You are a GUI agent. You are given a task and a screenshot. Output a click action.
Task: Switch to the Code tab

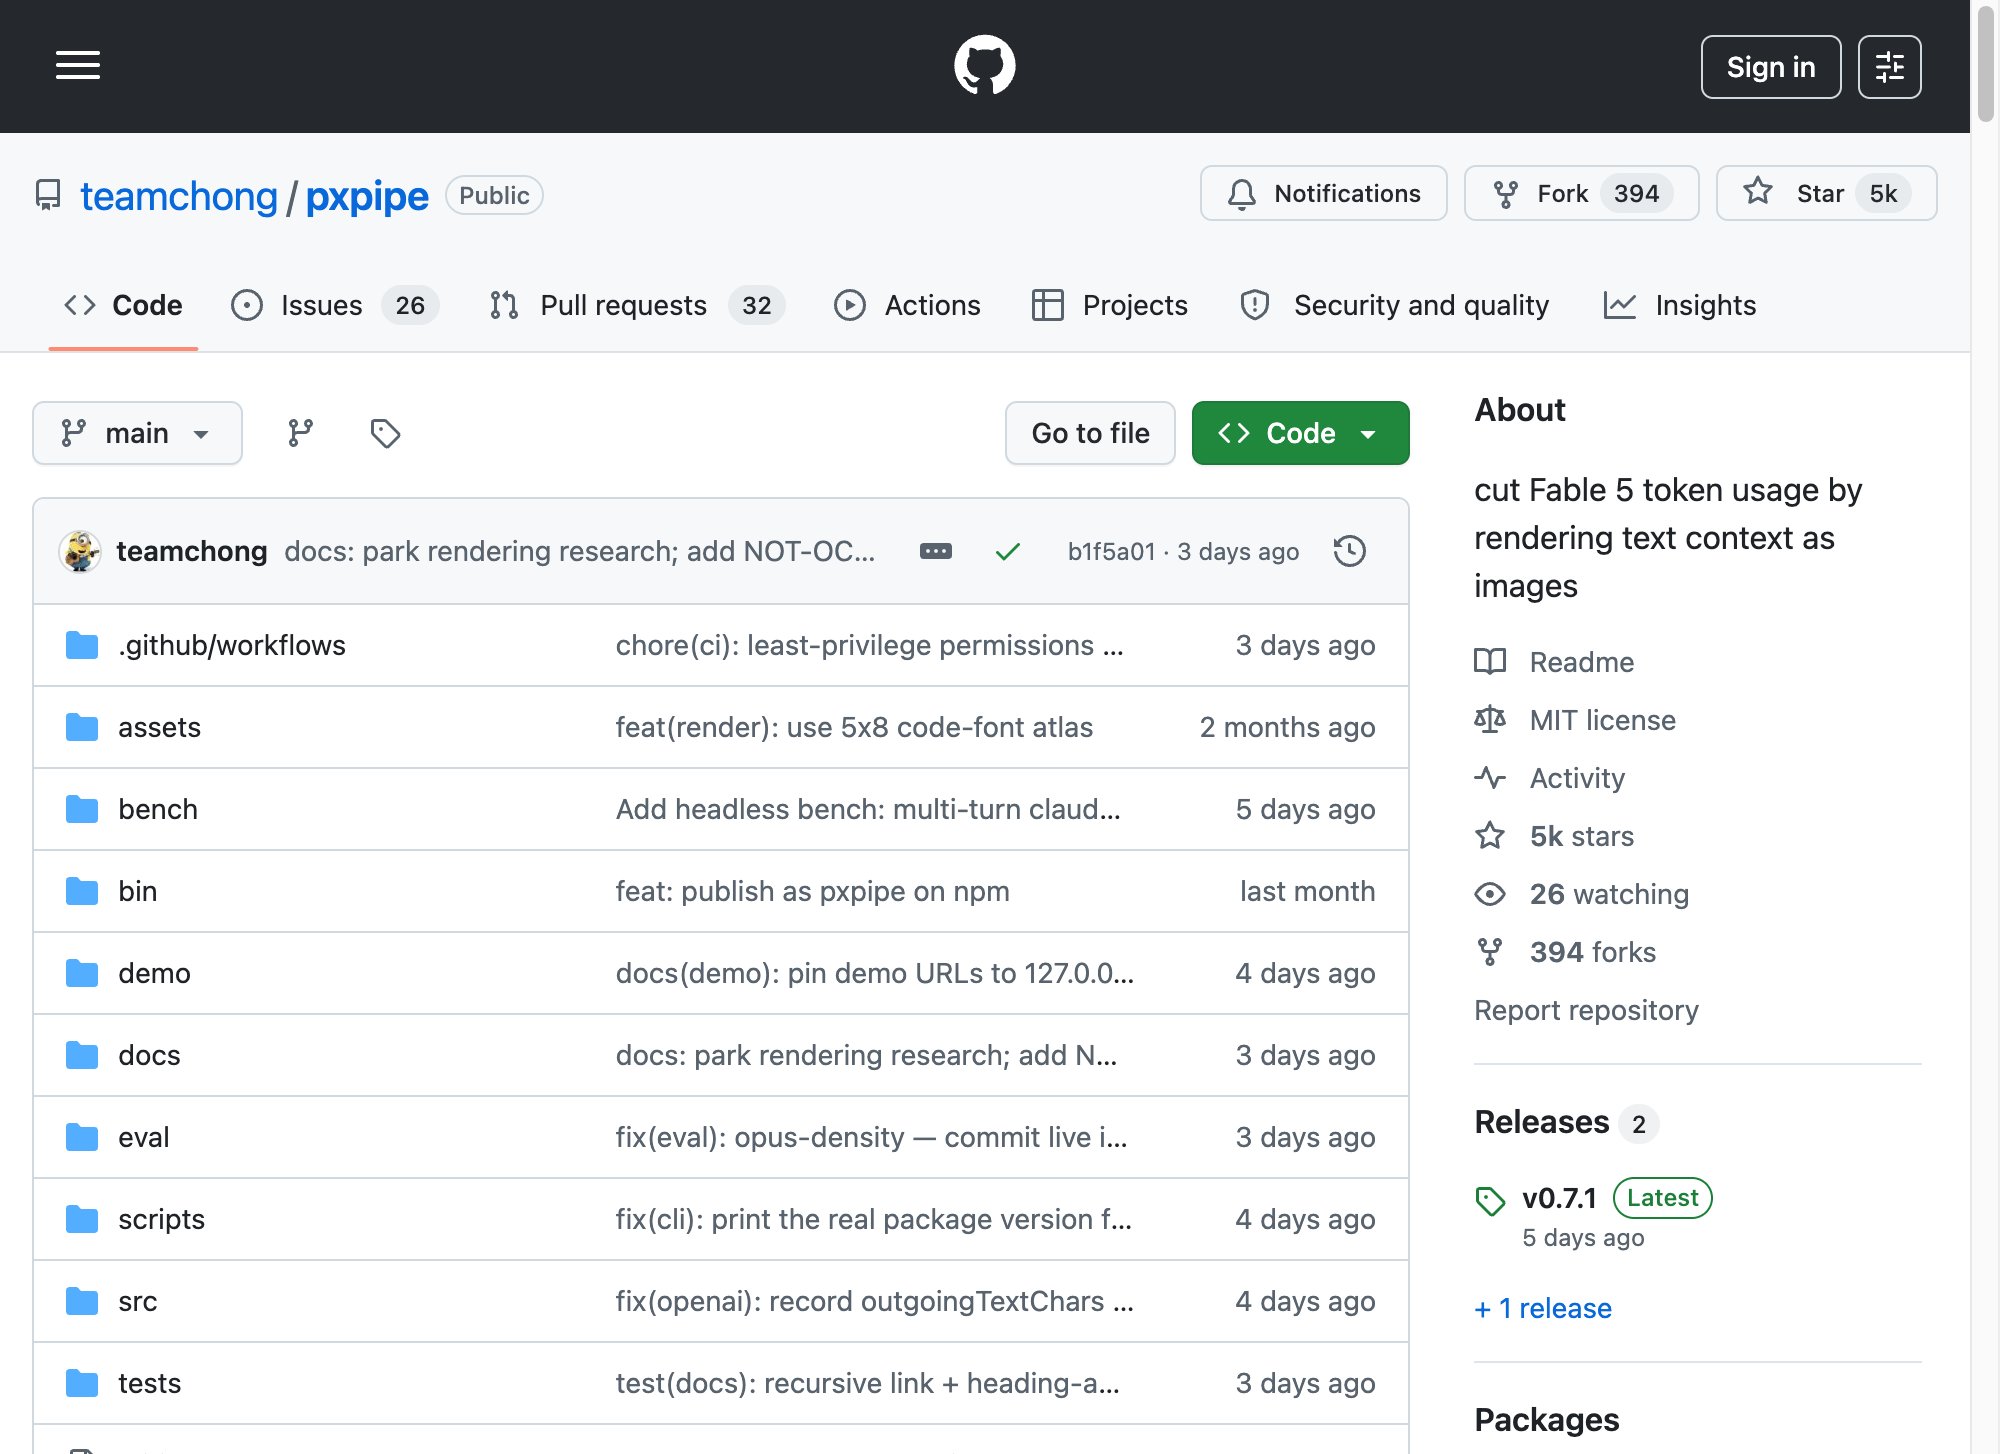click(123, 305)
